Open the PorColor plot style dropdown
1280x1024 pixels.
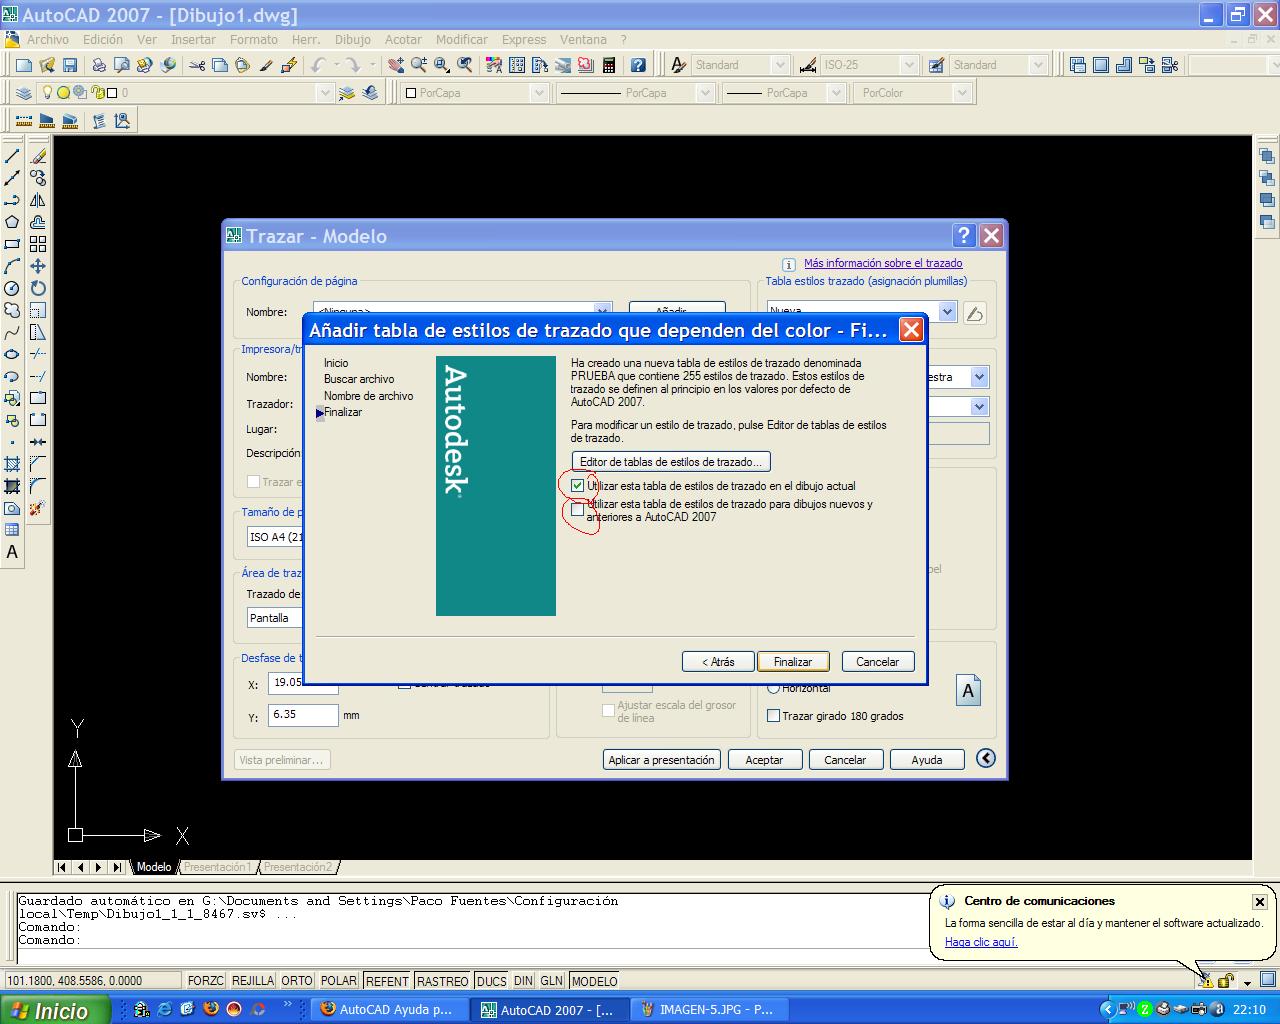[962, 93]
